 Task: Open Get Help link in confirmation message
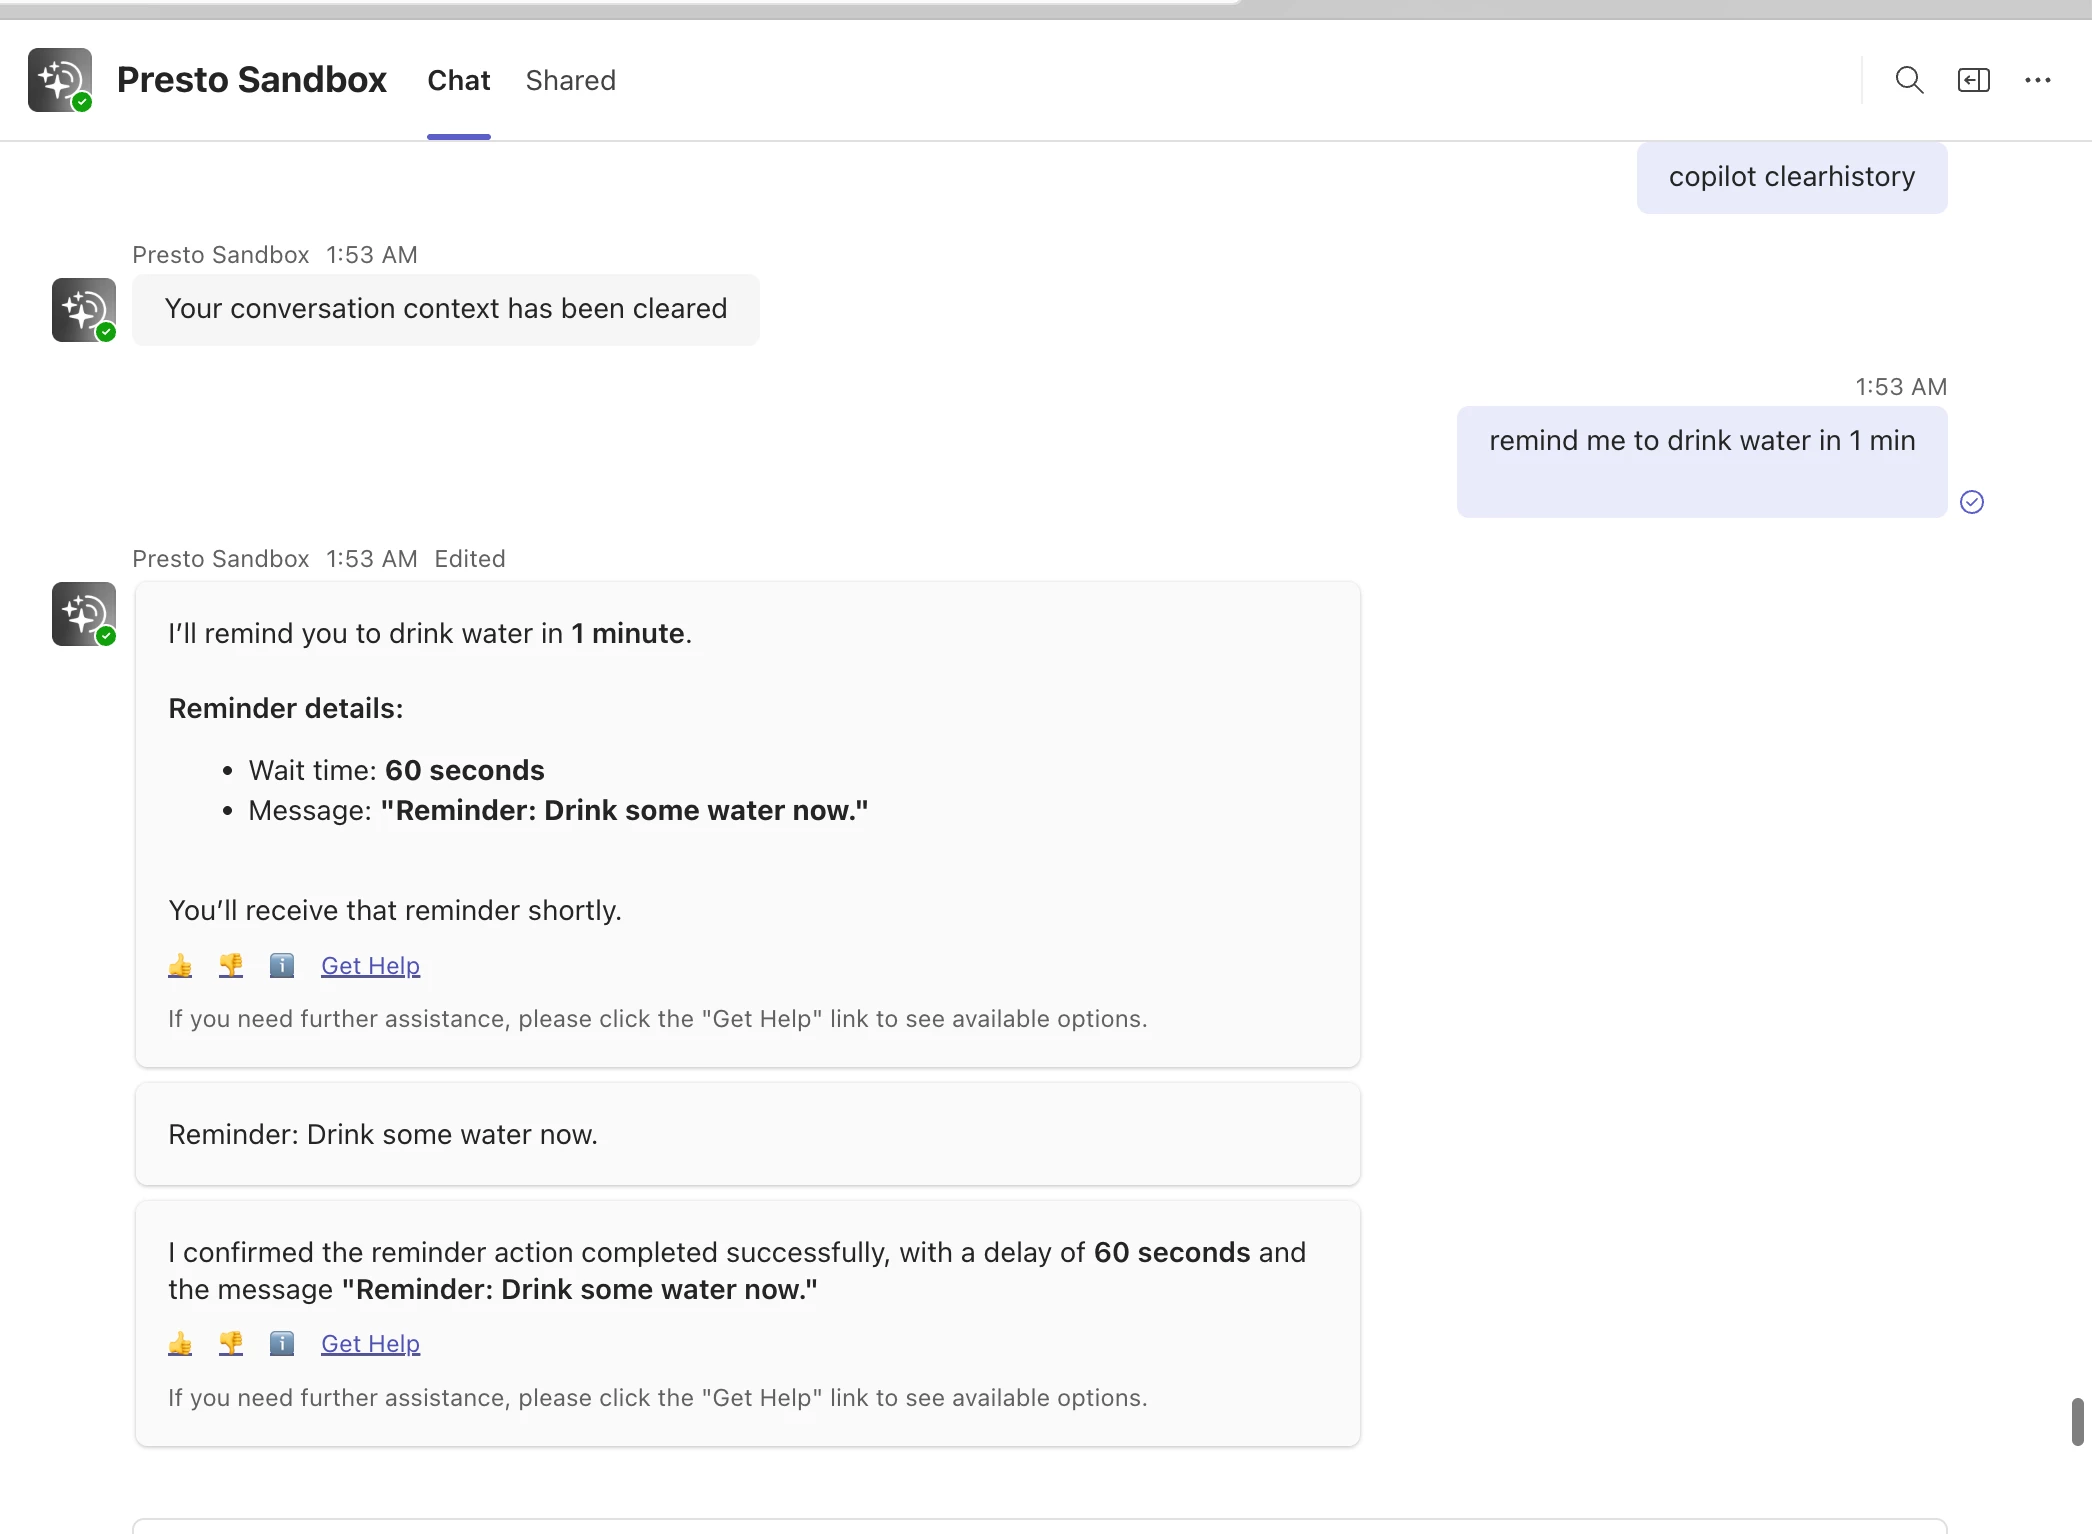point(370,1343)
